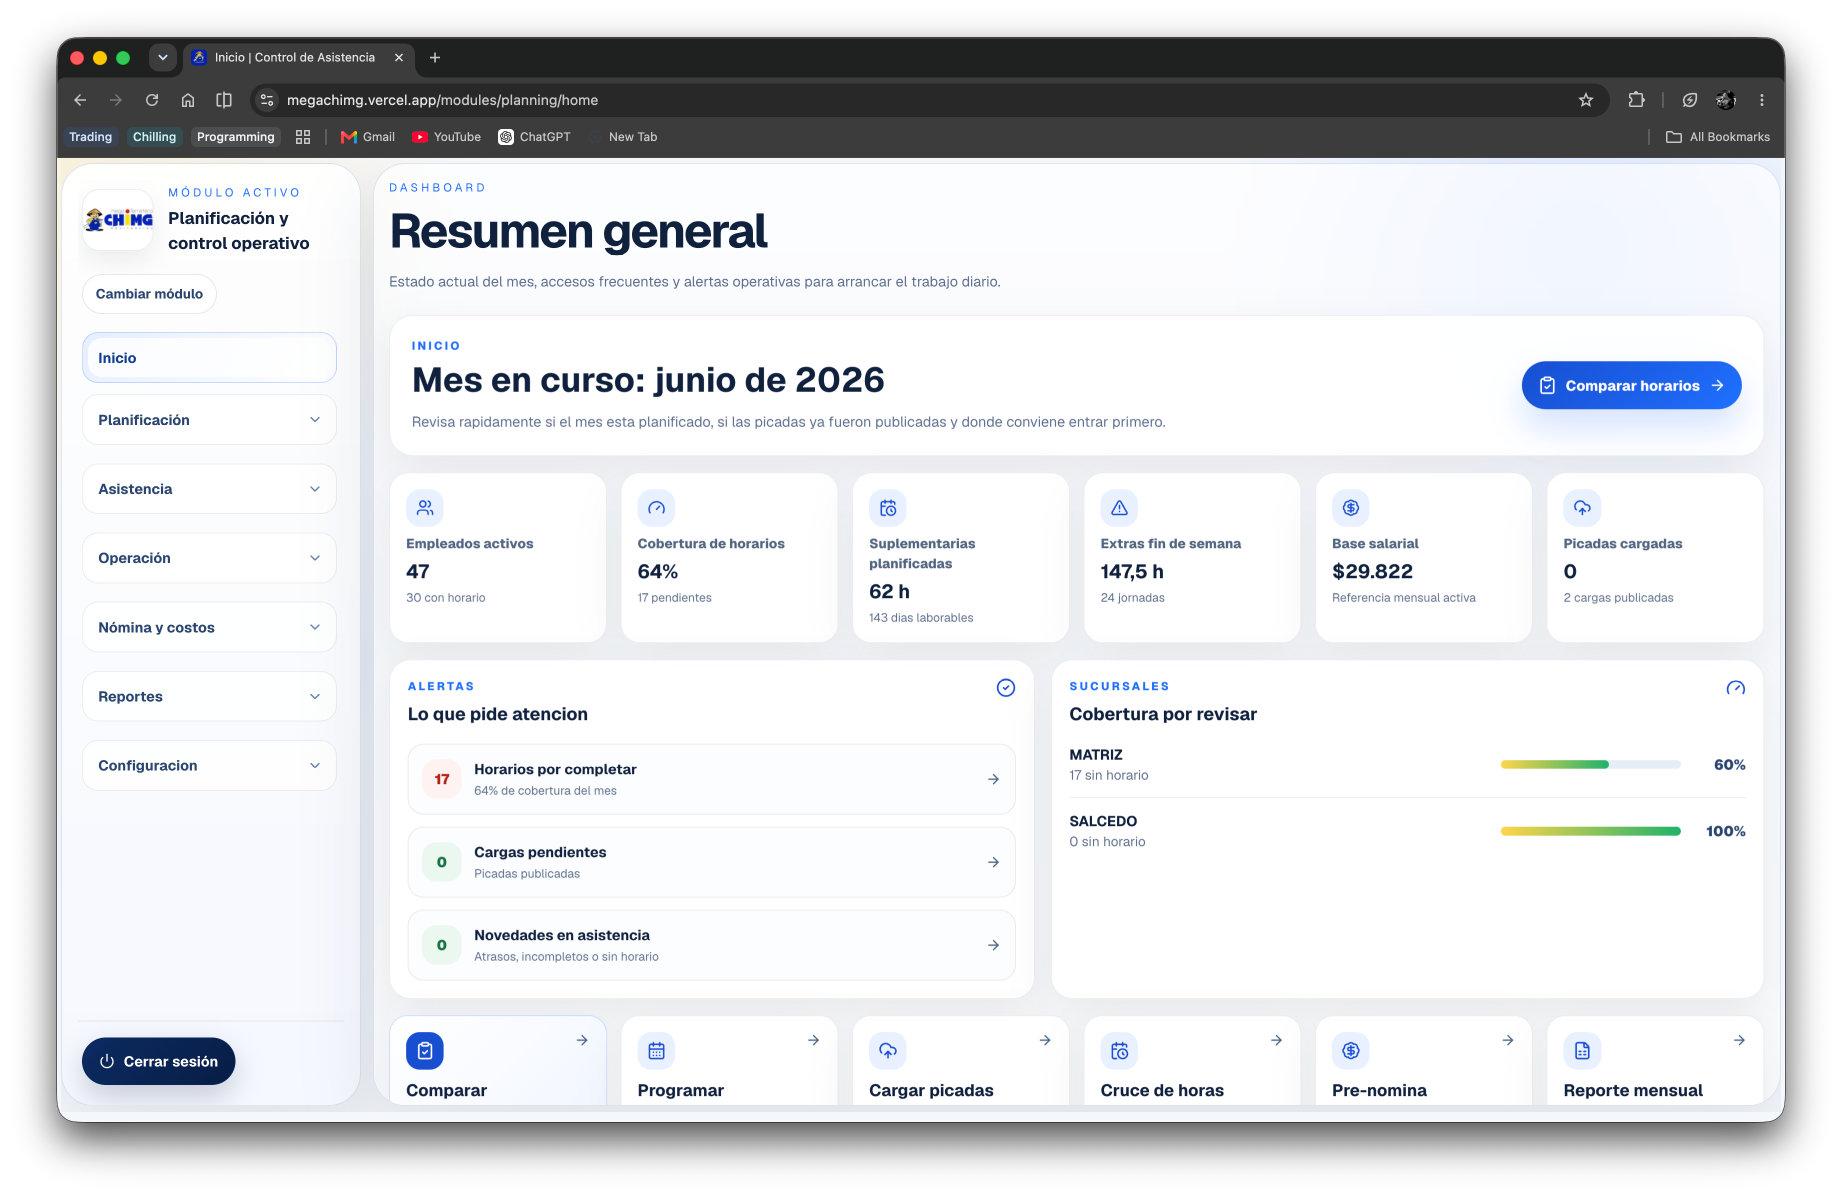The width and height of the screenshot is (1841, 1196).
Task: Open the apps grid in bookmarks bar
Action: (x=303, y=137)
